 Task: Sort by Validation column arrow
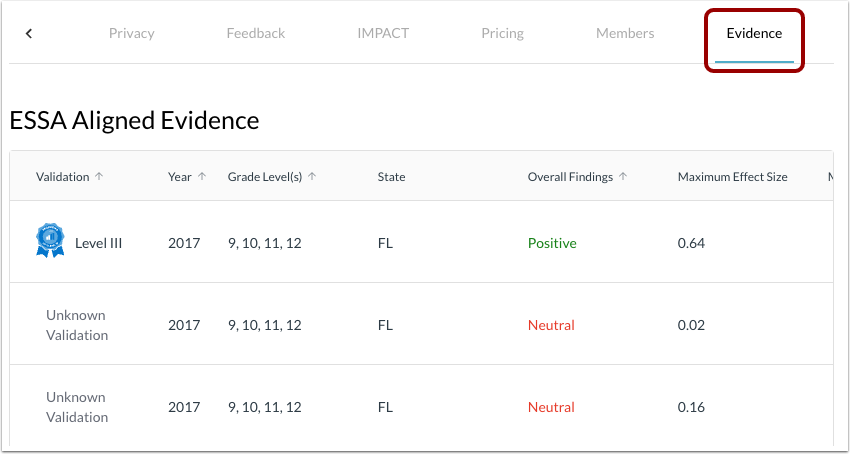[x=99, y=177]
